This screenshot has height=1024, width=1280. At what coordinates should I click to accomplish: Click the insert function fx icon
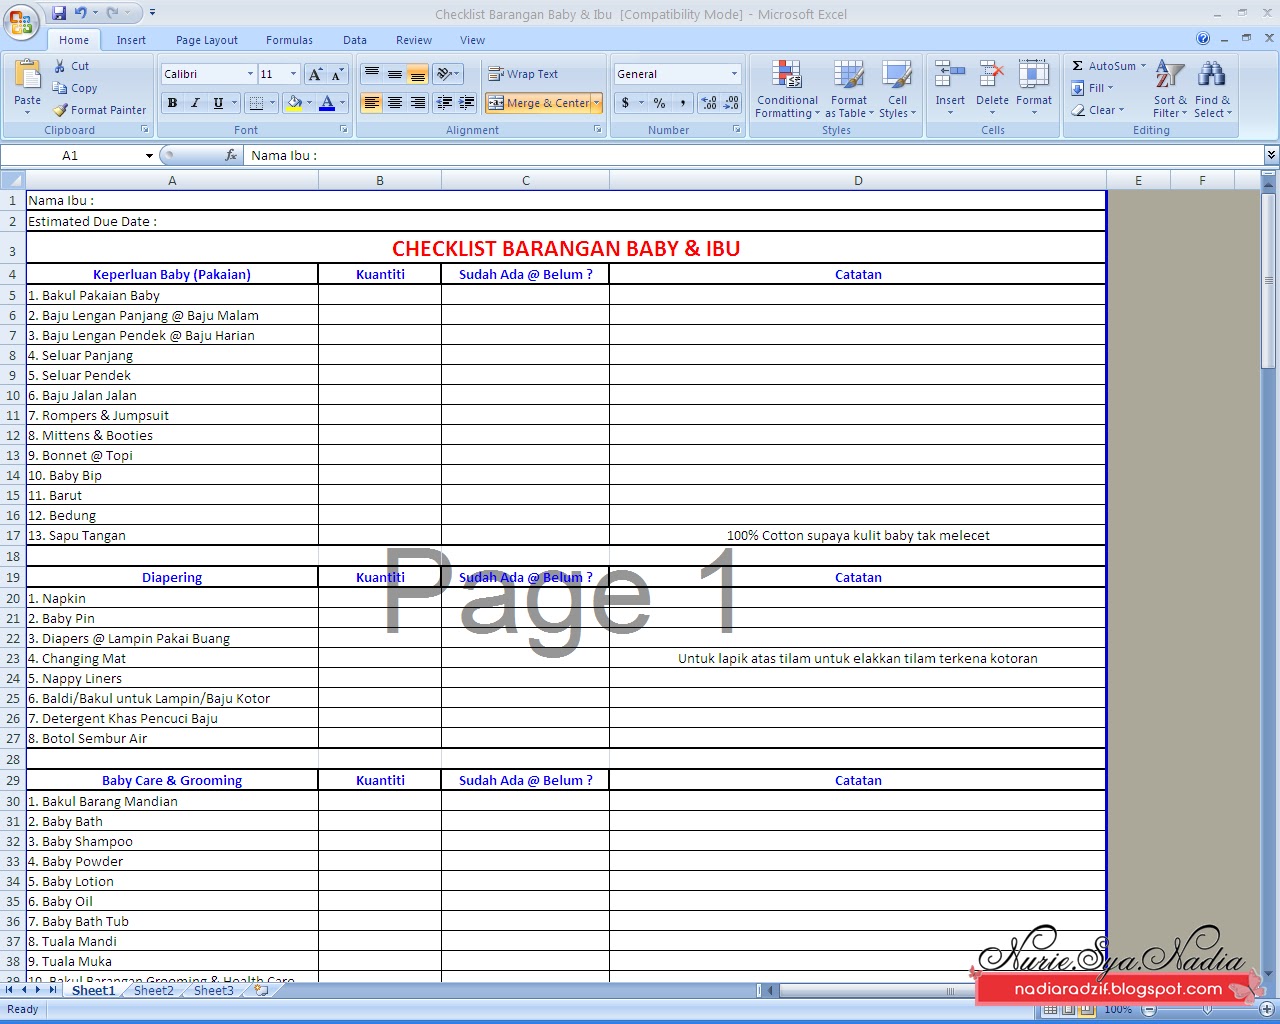click(x=231, y=155)
